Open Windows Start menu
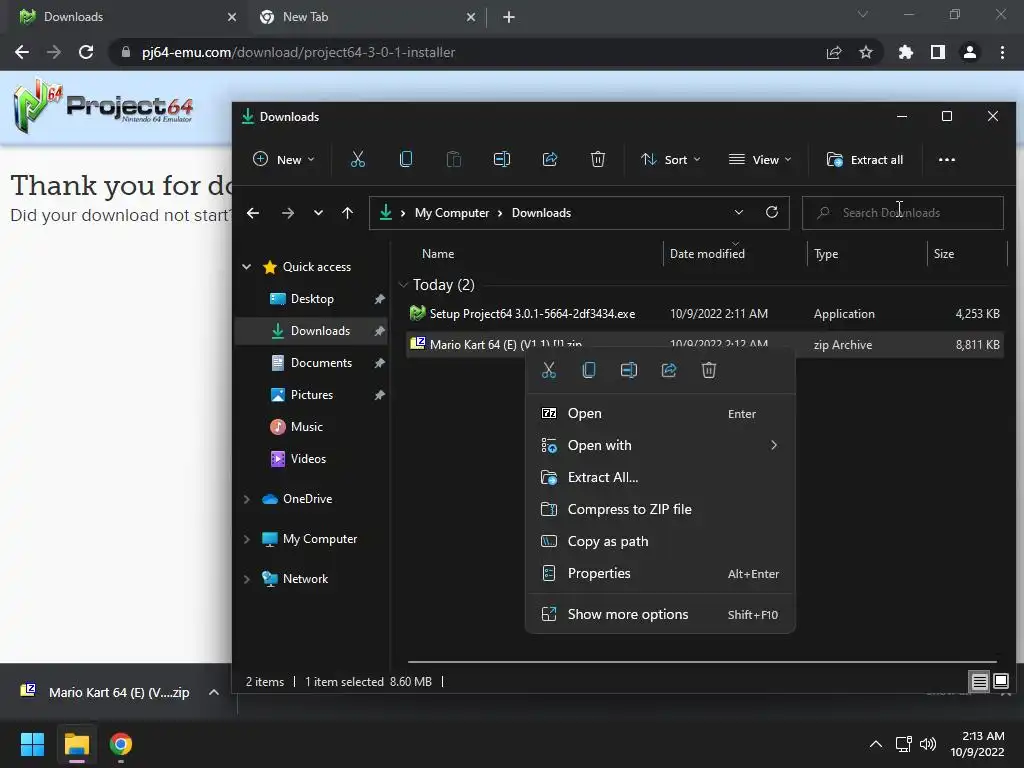The width and height of the screenshot is (1024, 768). pos(32,744)
